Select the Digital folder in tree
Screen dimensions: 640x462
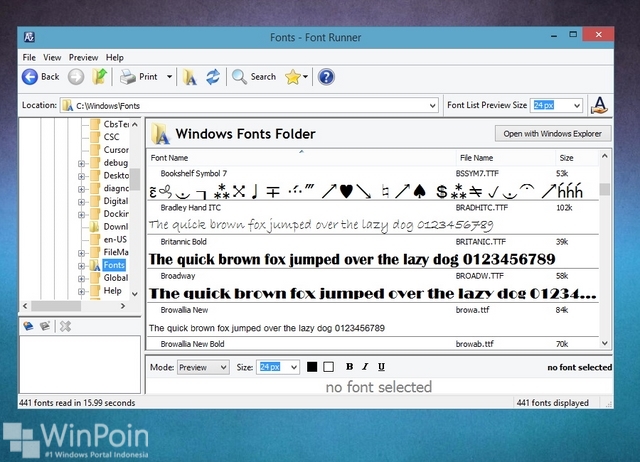point(116,201)
